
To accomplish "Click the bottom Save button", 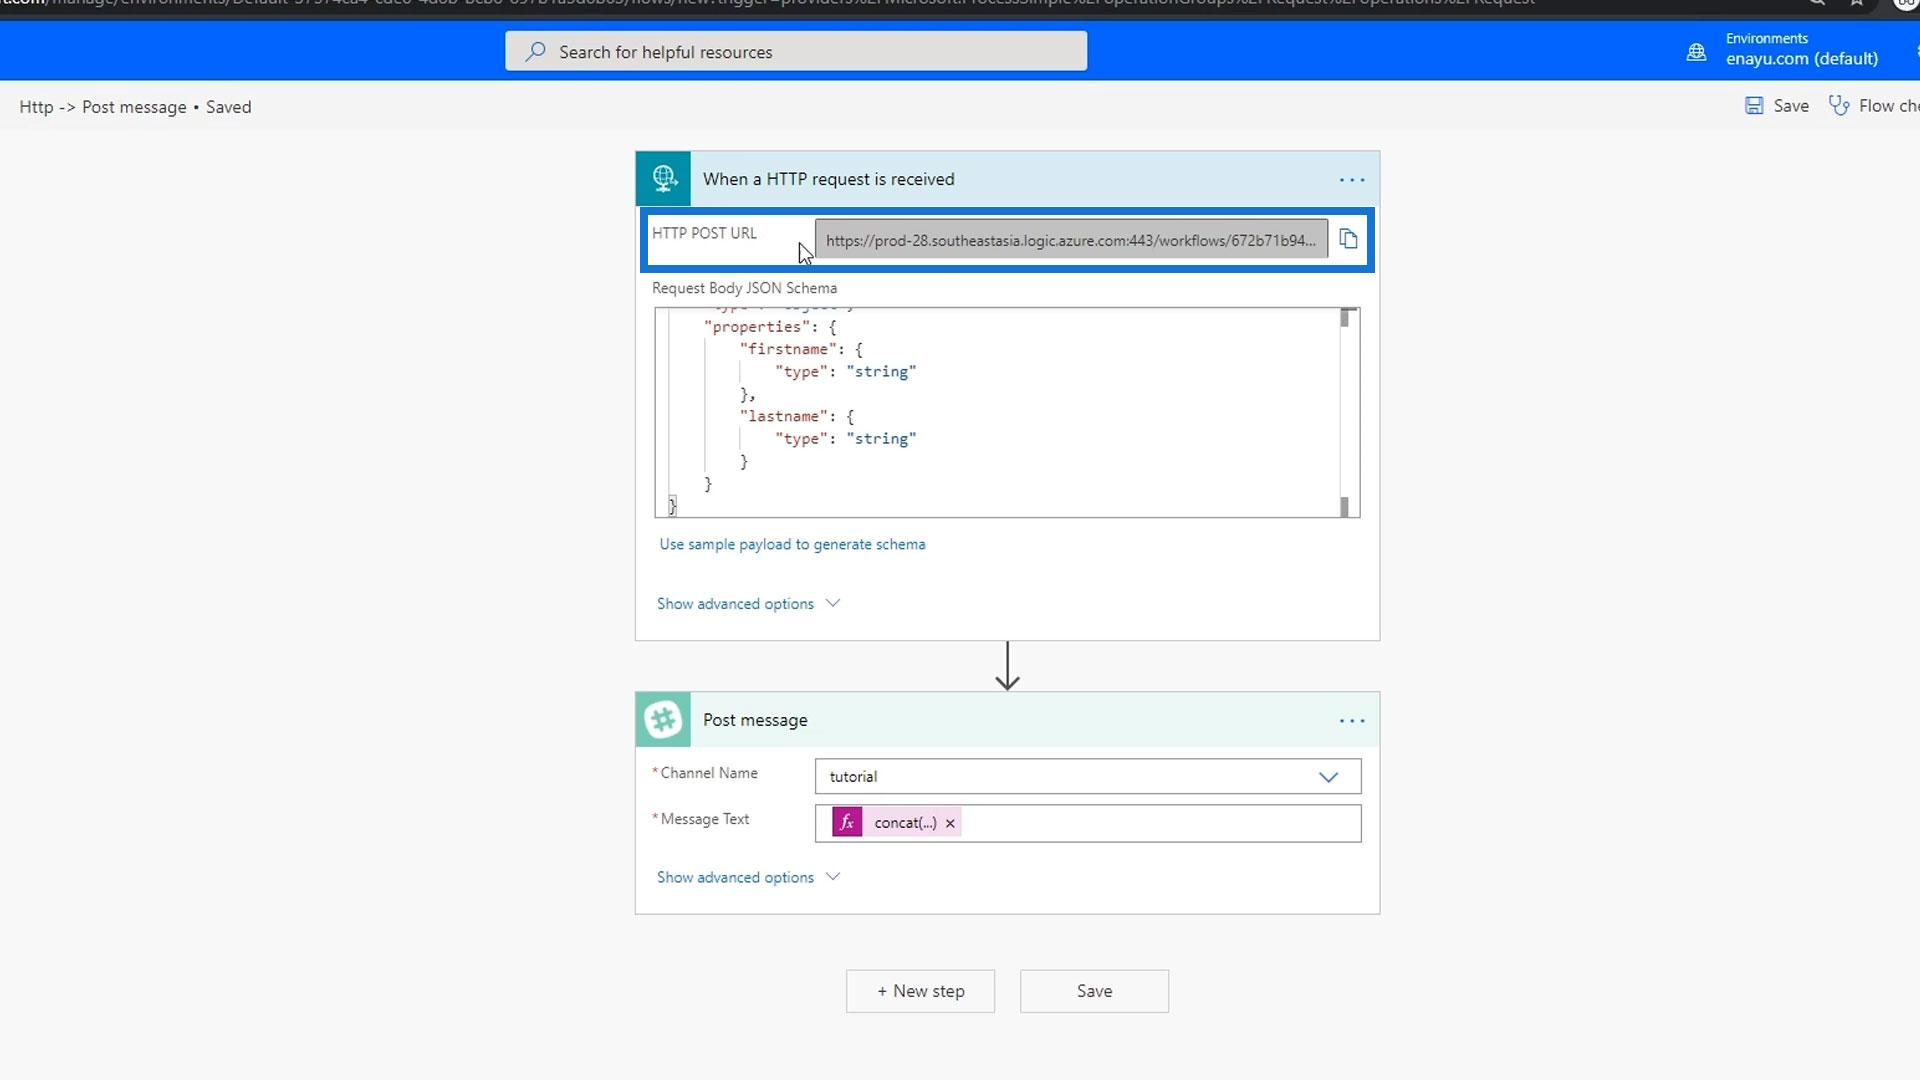I will pyautogui.click(x=1094, y=991).
